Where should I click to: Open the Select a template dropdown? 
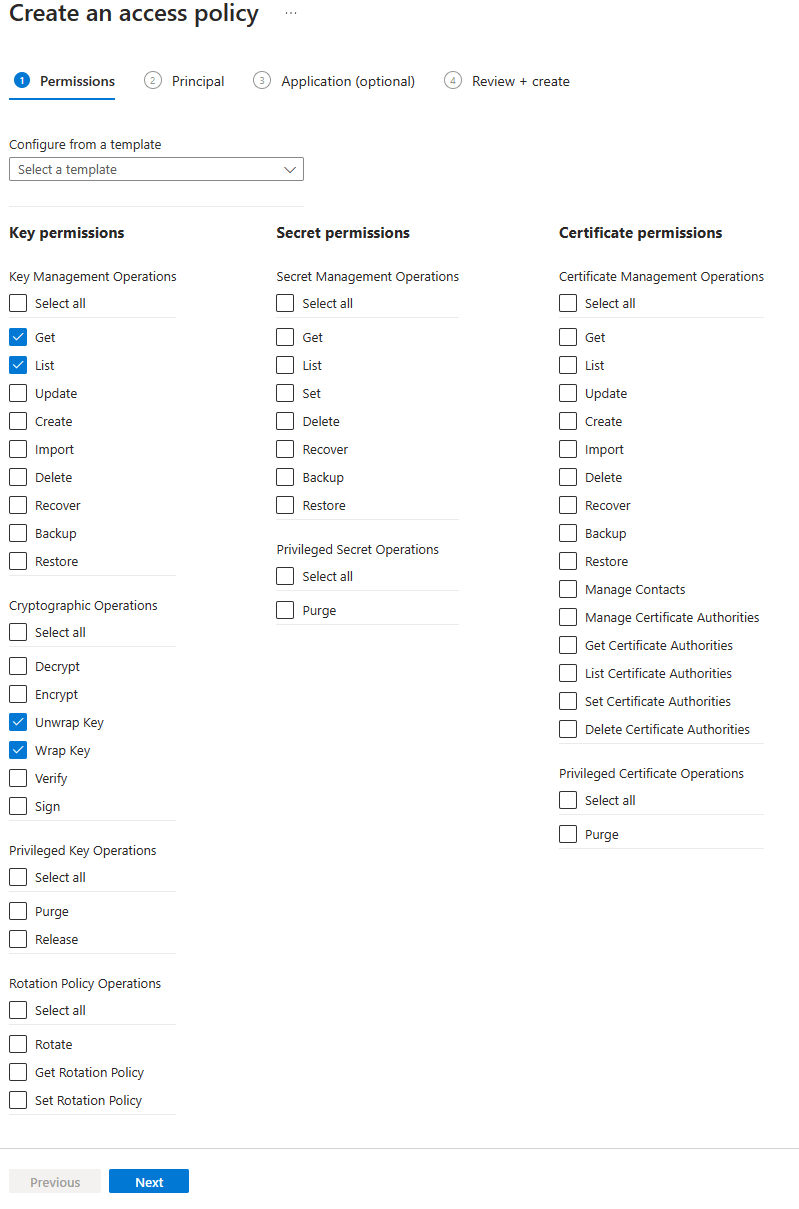(x=156, y=169)
